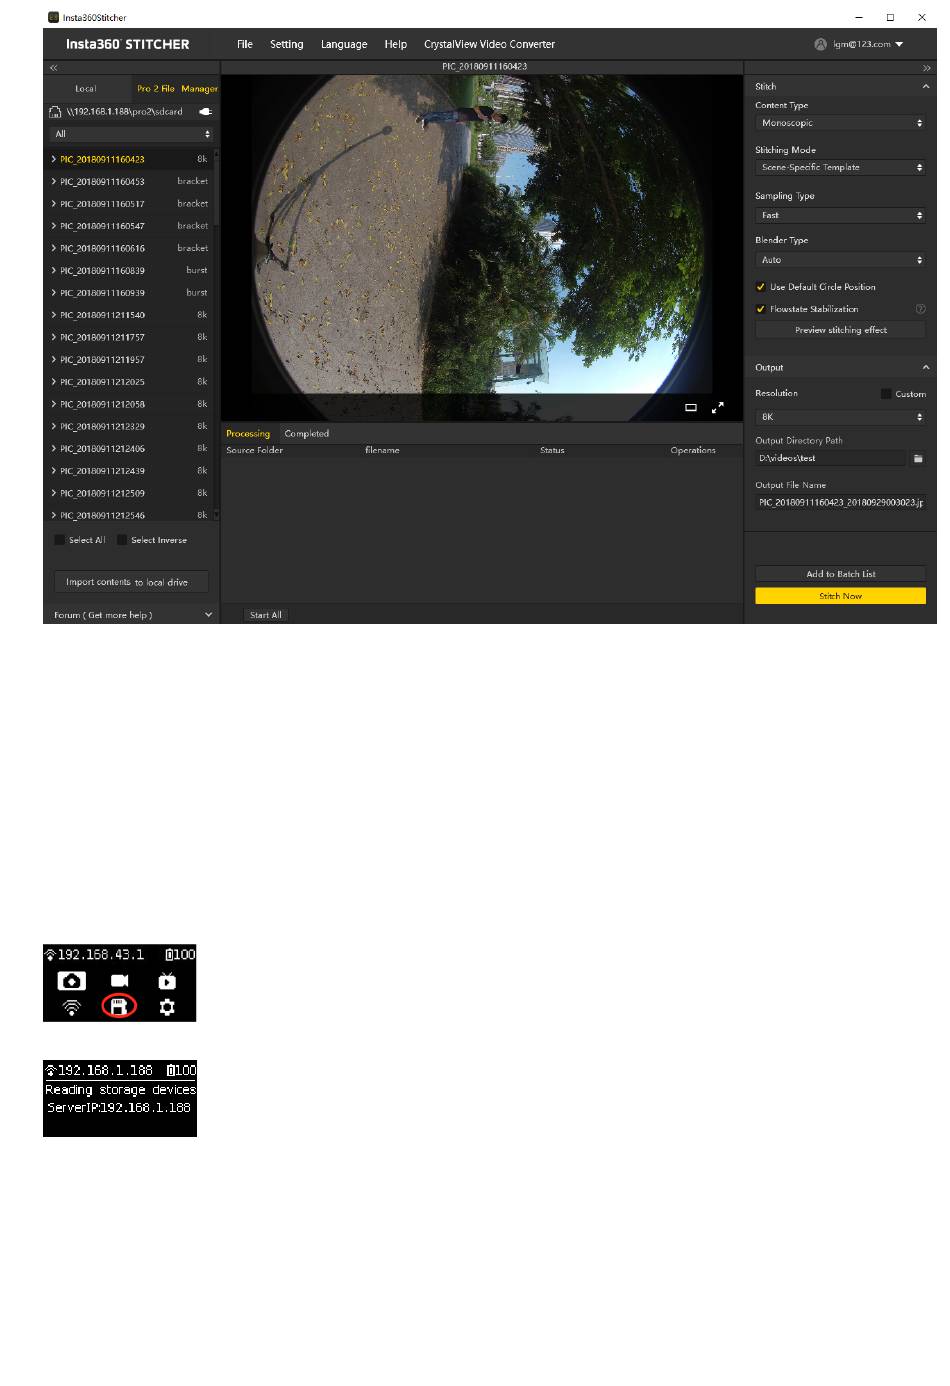Click the Source Folder column header
950x1386 pixels.
pos(255,451)
